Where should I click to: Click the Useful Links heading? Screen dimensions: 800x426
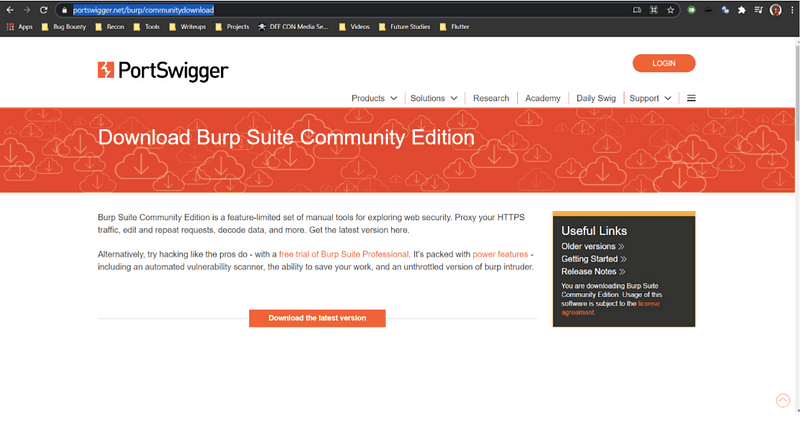pos(594,231)
